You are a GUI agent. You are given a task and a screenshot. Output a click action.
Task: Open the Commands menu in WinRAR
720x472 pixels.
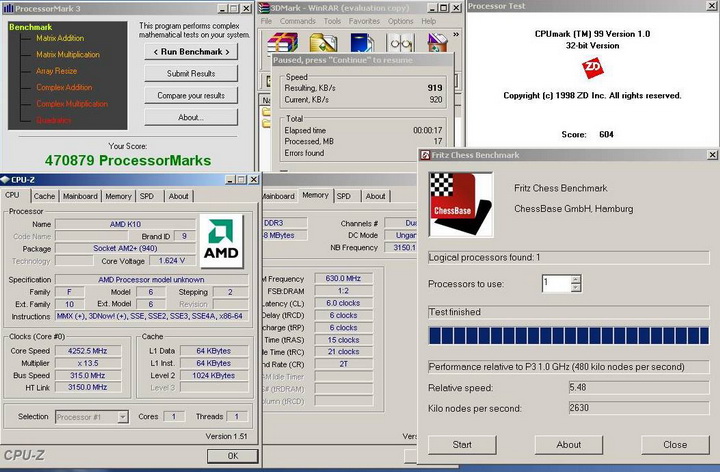tap(298, 21)
